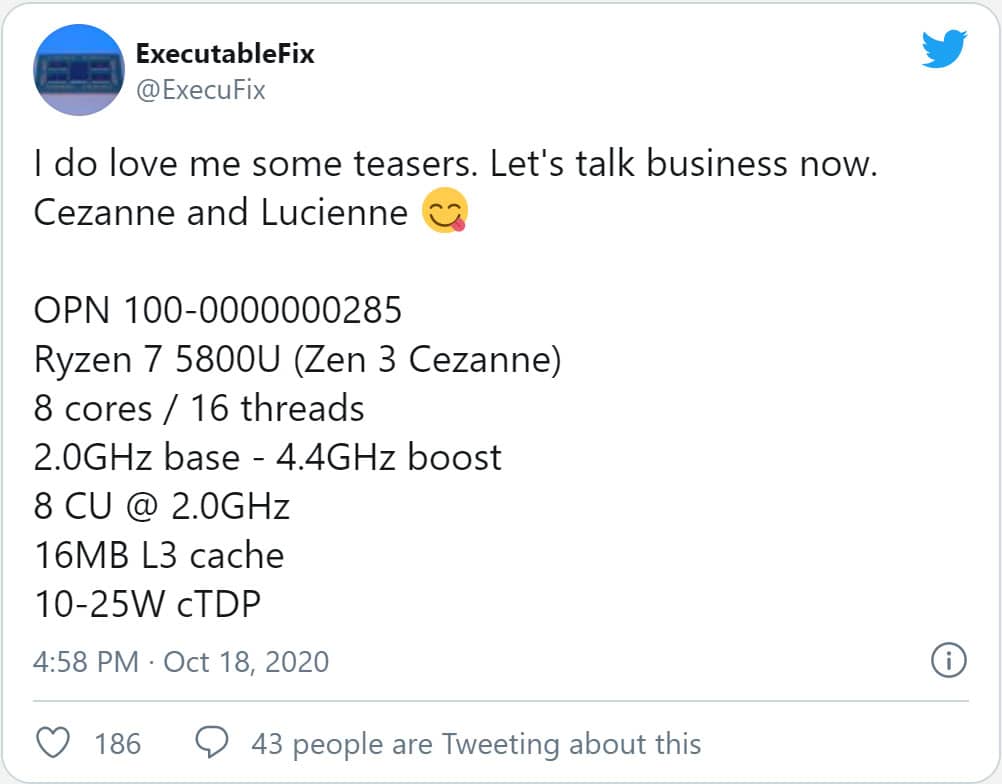Screen dimensions: 1002x784
Task: Click the "2.0GHz base - 4.4GHz boost" line
Action: coord(267,457)
